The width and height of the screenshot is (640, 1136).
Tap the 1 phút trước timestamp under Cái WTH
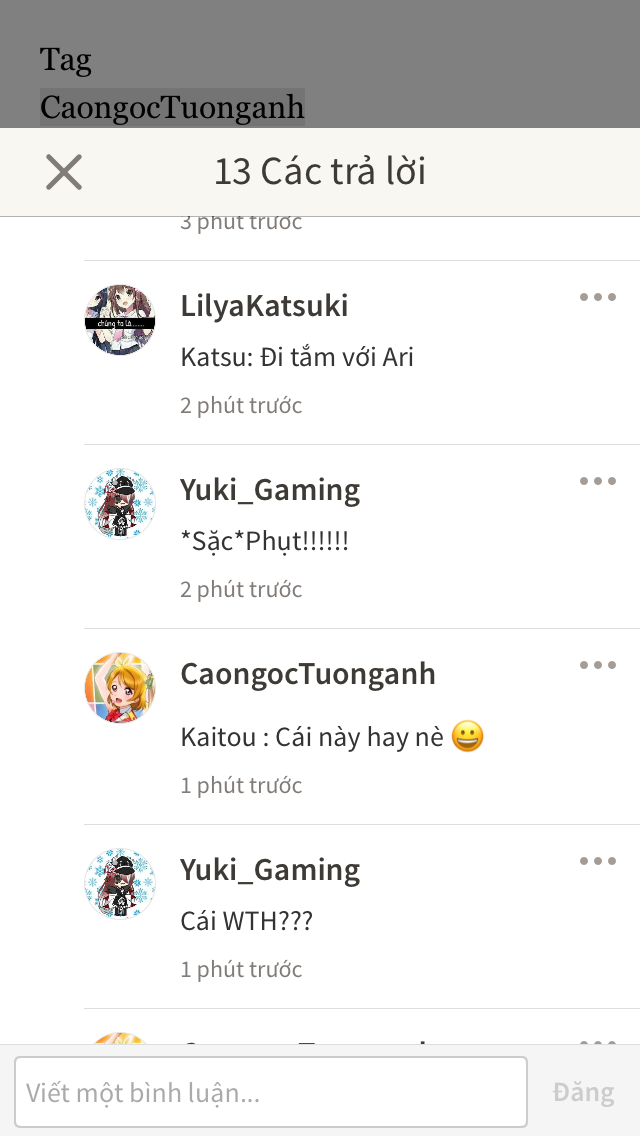pyautogui.click(x=241, y=969)
